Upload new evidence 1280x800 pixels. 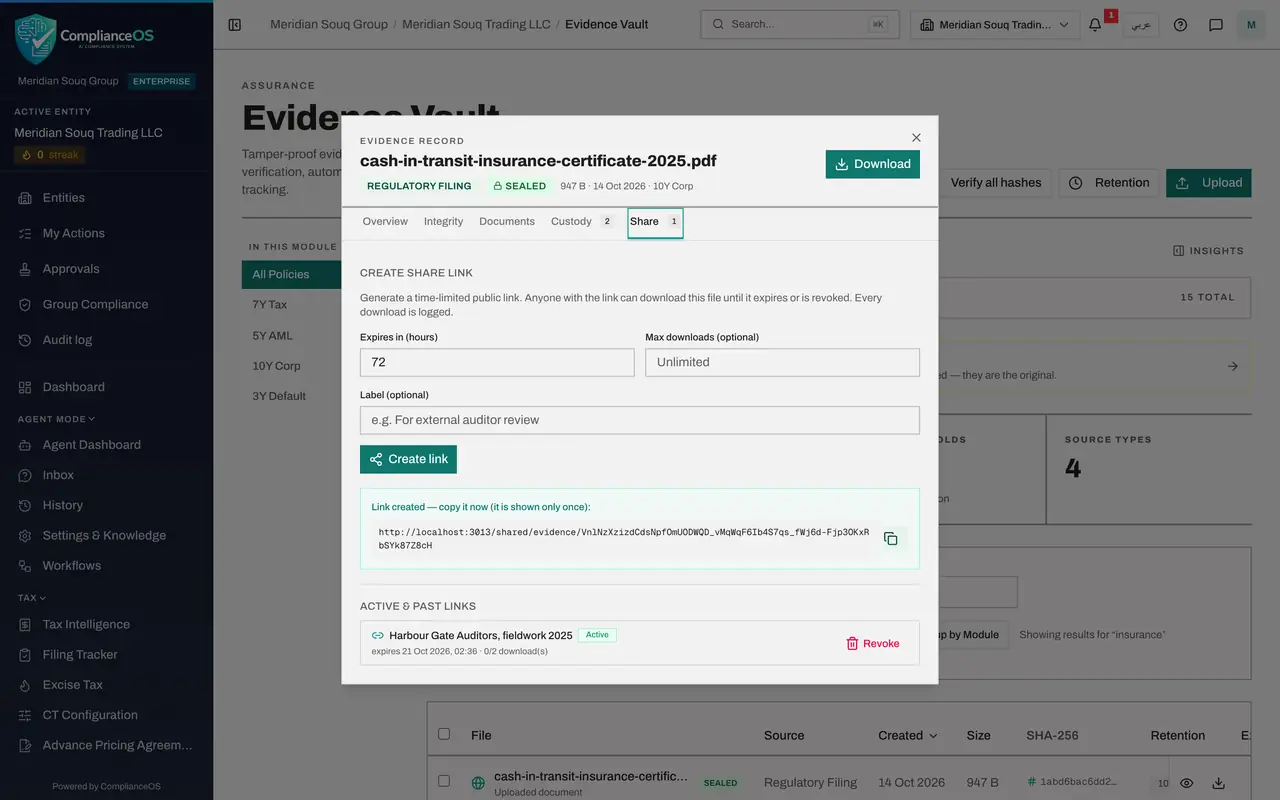[x=1209, y=183]
